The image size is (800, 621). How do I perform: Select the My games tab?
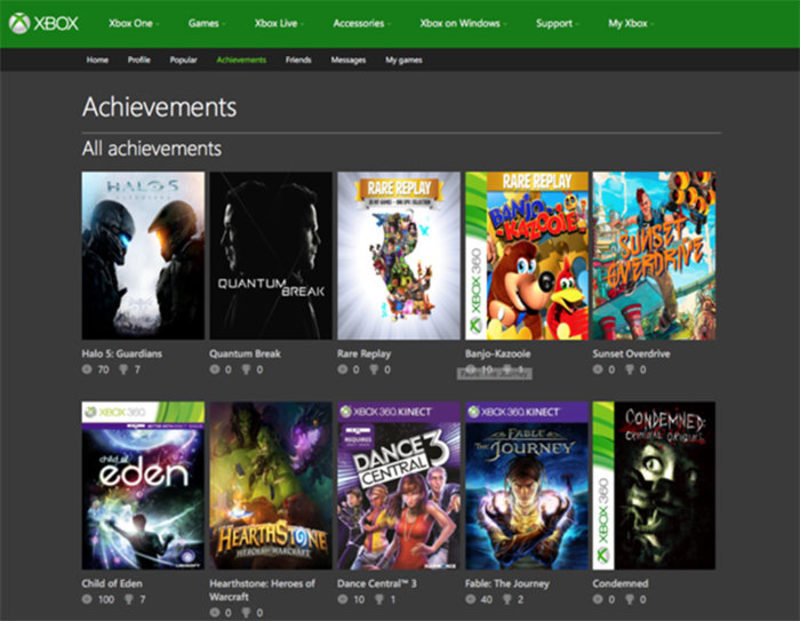403,60
